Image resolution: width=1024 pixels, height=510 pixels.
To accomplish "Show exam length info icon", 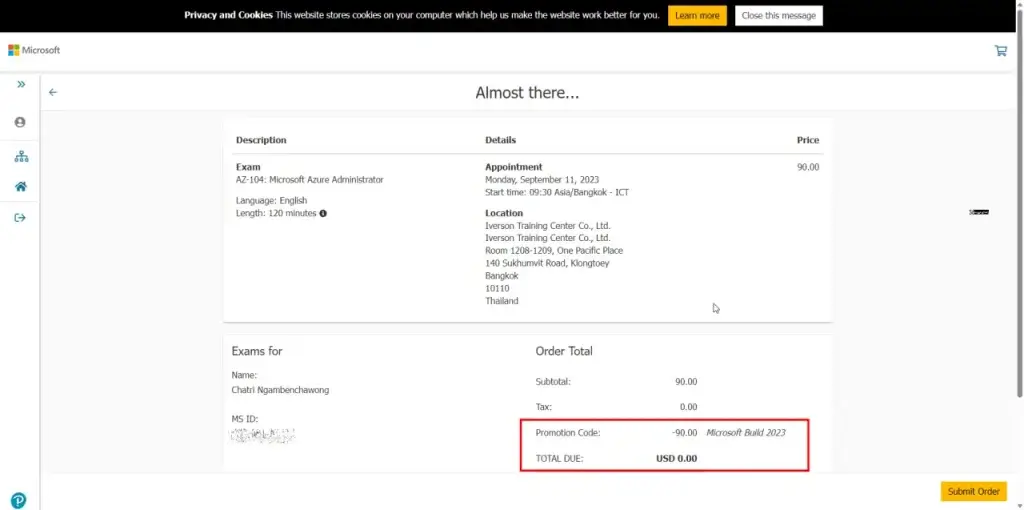I will pos(323,214).
